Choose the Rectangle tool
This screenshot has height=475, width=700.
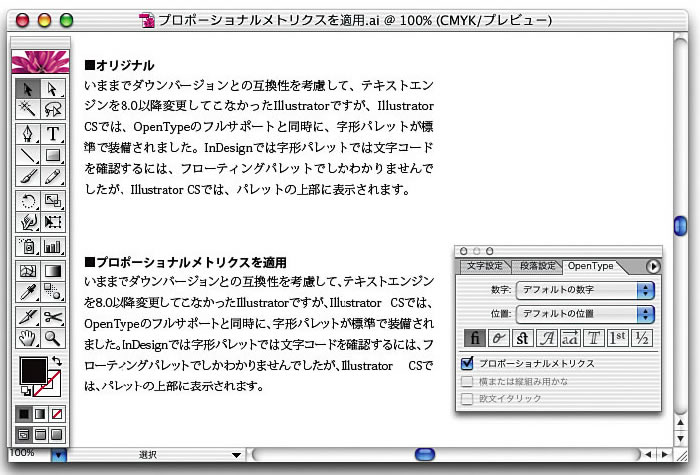tap(53, 155)
